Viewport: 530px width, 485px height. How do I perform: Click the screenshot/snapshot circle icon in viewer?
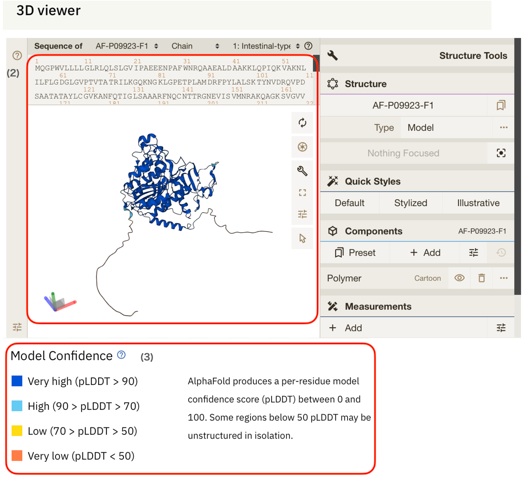tap(302, 147)
